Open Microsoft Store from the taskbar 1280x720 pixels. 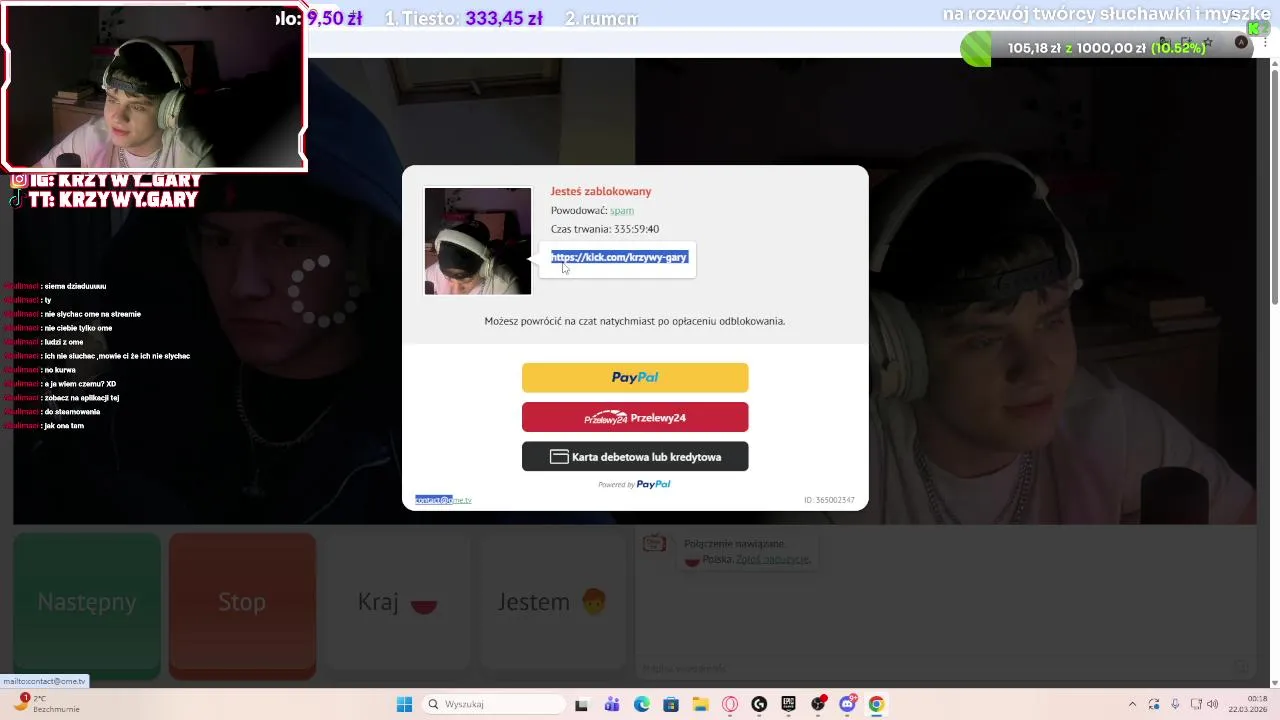click(670, 704)
